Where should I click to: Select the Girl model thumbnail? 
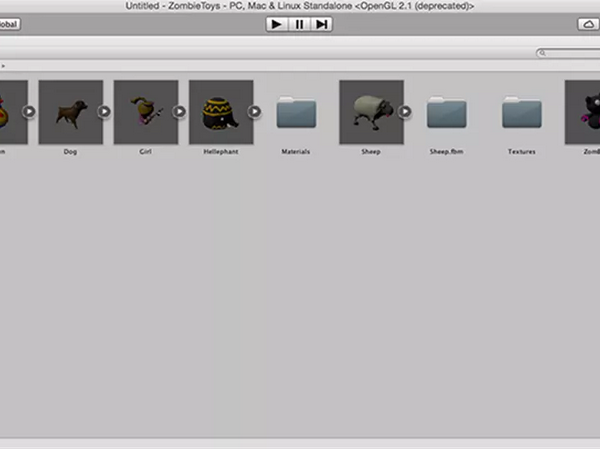point(146,112)
